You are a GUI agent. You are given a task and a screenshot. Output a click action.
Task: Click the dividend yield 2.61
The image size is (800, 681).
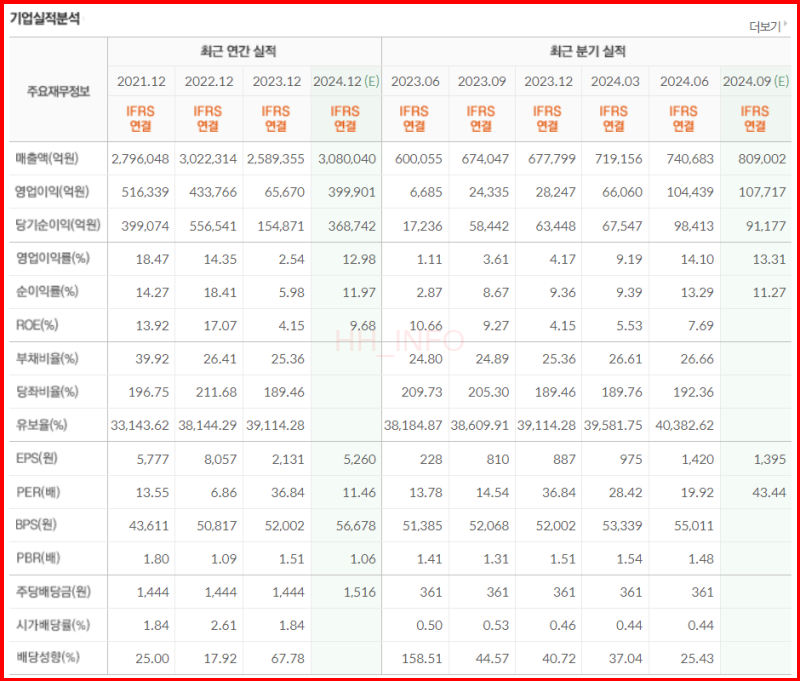224,625
